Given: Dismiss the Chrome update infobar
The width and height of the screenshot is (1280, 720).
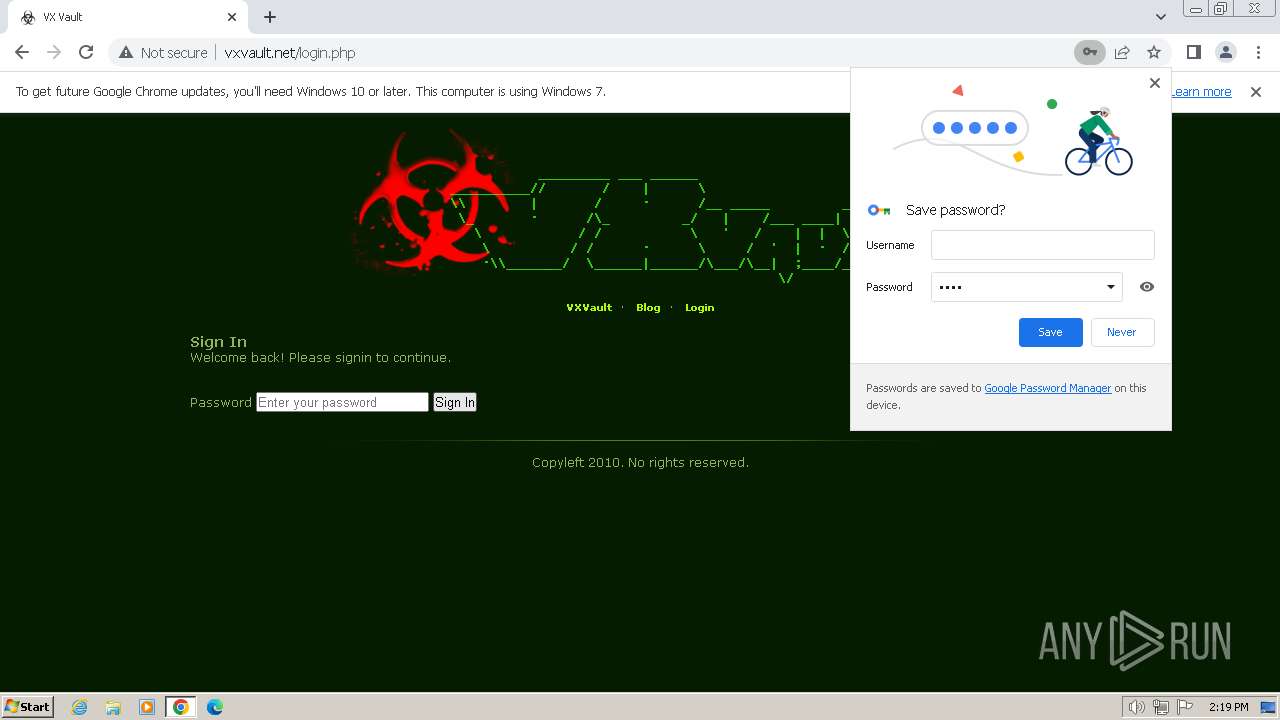Looking at the screenshot, I should [1256, 91].
